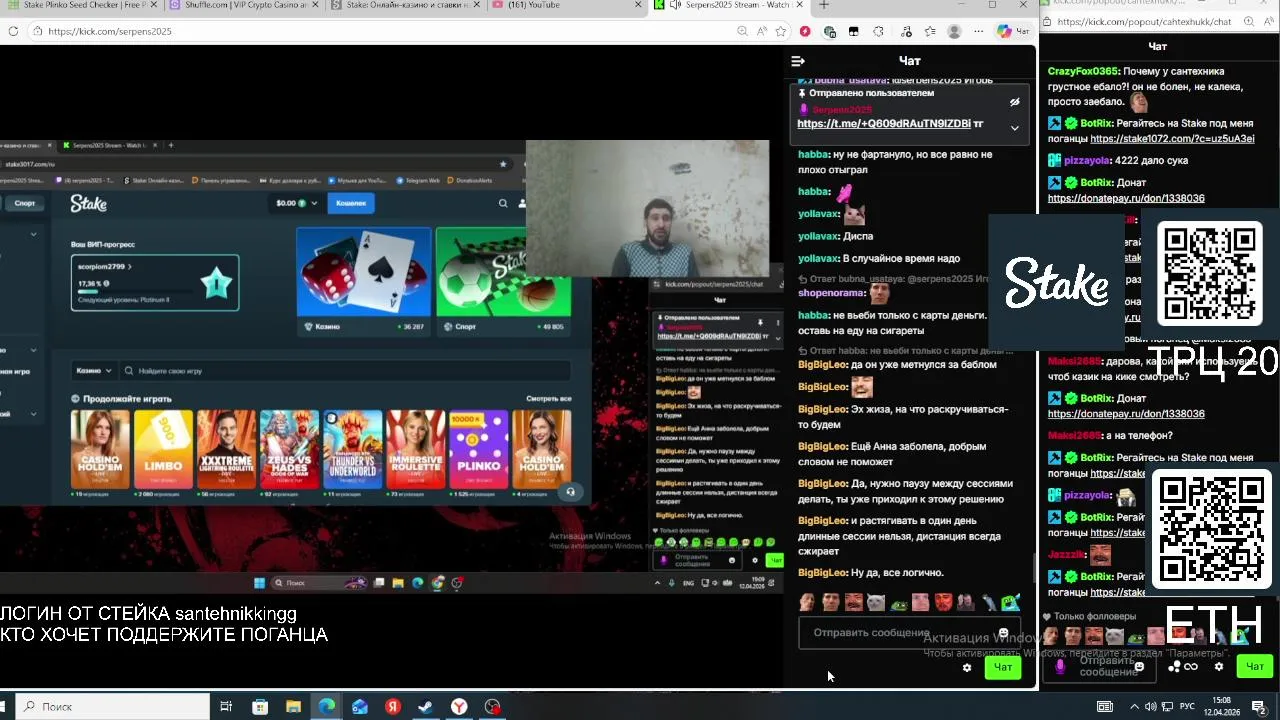
Task: Open the Immersive Roulette game thumbnail
Action: [416, 449]
